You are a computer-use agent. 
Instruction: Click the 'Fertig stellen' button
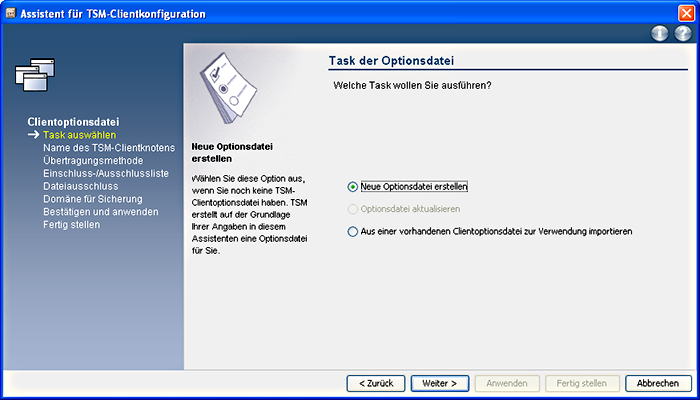581,383
